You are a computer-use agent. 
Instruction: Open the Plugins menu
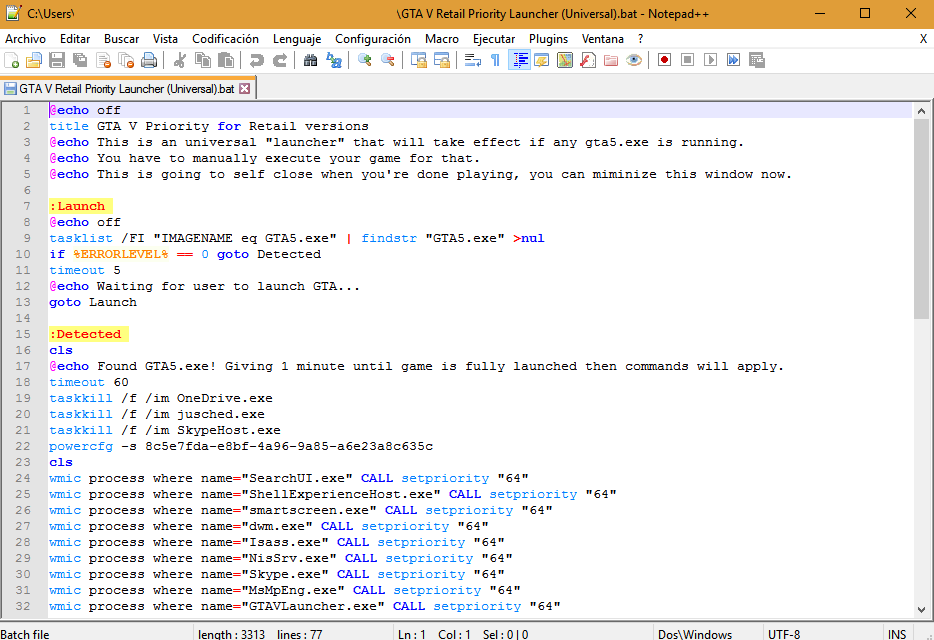[549, 39]
